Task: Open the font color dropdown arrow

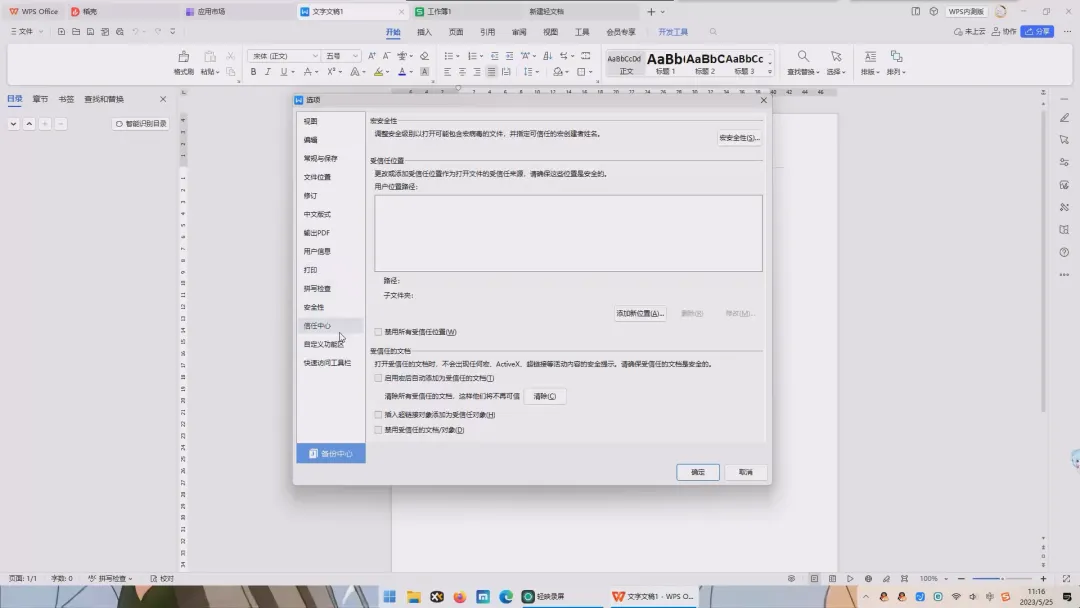Action: [x=411, y=72]
